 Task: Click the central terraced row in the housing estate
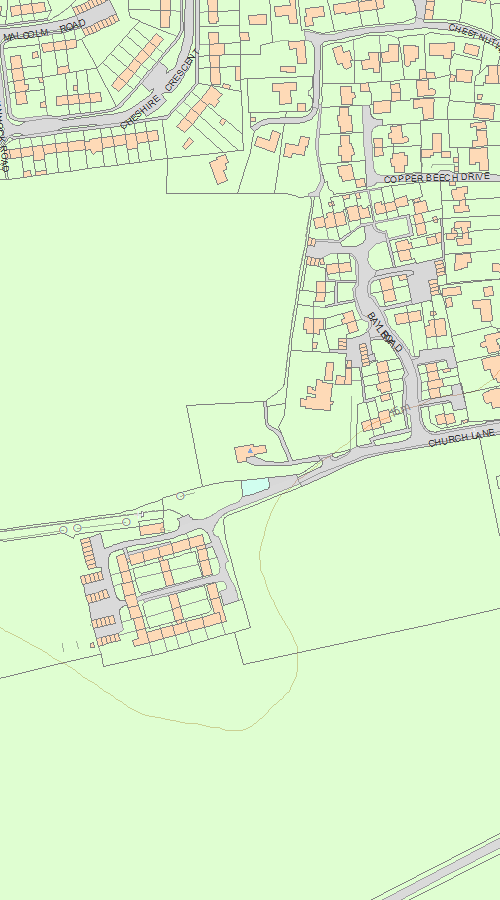point(168,572)
